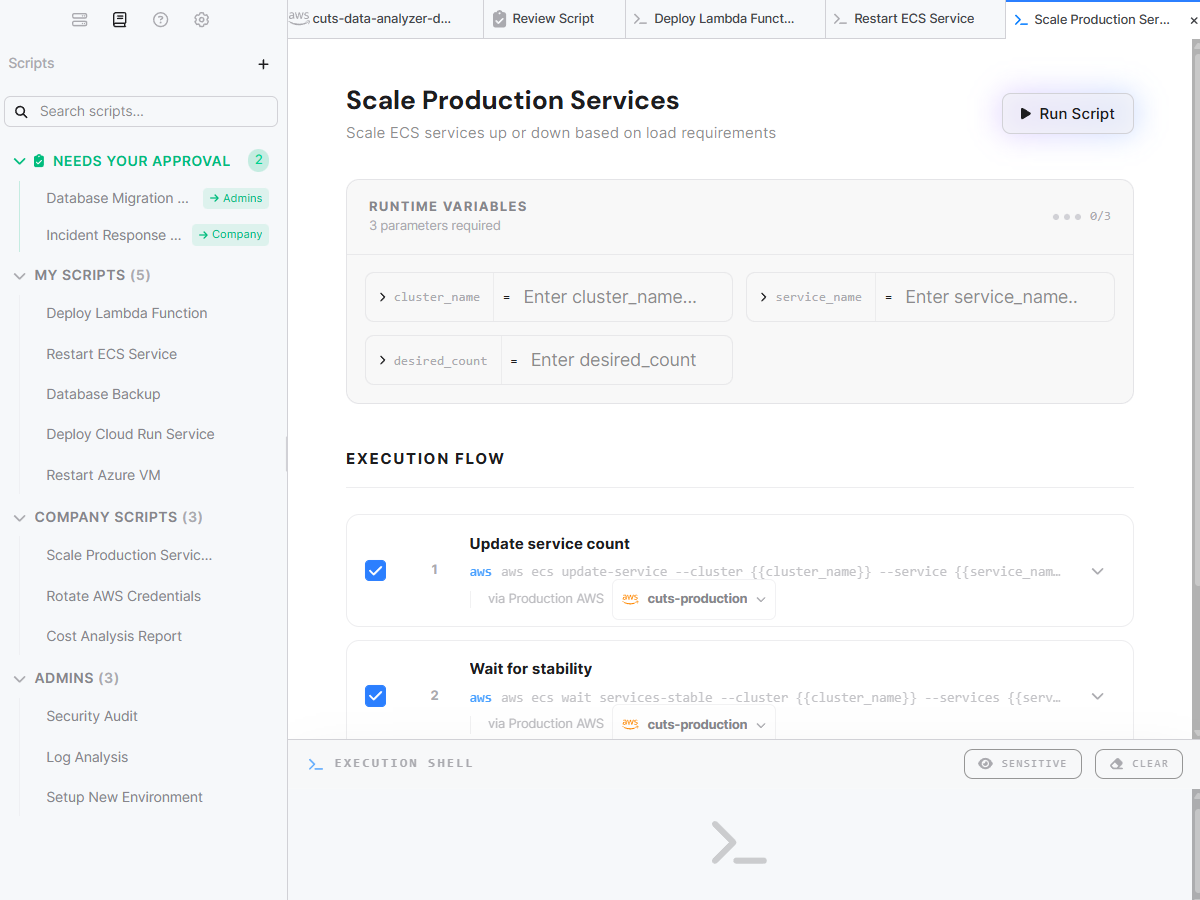The image size is (1200, 900).
Task: Open Log Analysis script
Action: [x=88, y=757]
